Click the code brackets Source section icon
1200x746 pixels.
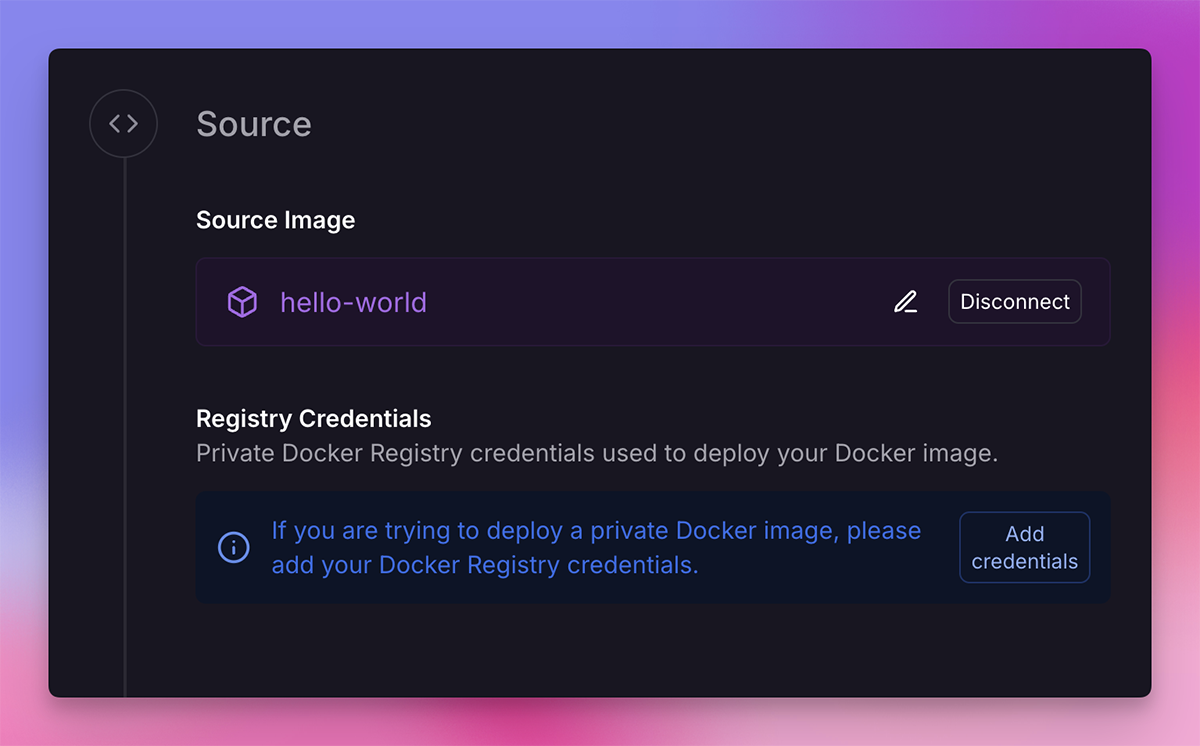123,124
